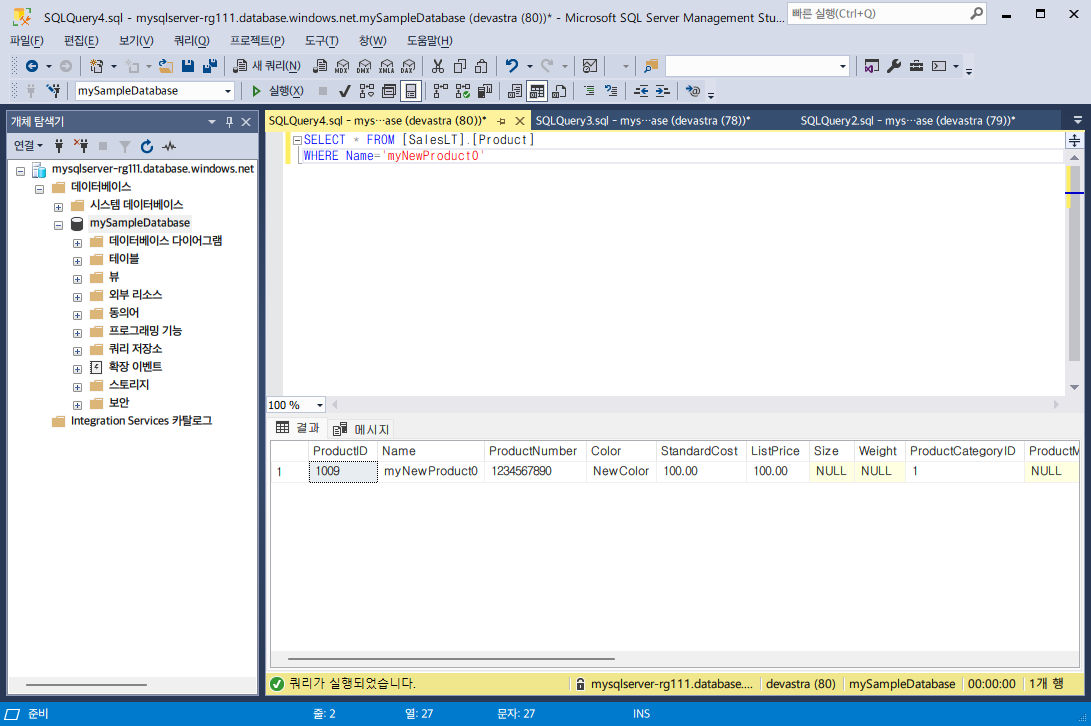Expand 시스템 데이터베이스 folder
This screenshot has height=726, width=1091.
(x=58, y=207)
